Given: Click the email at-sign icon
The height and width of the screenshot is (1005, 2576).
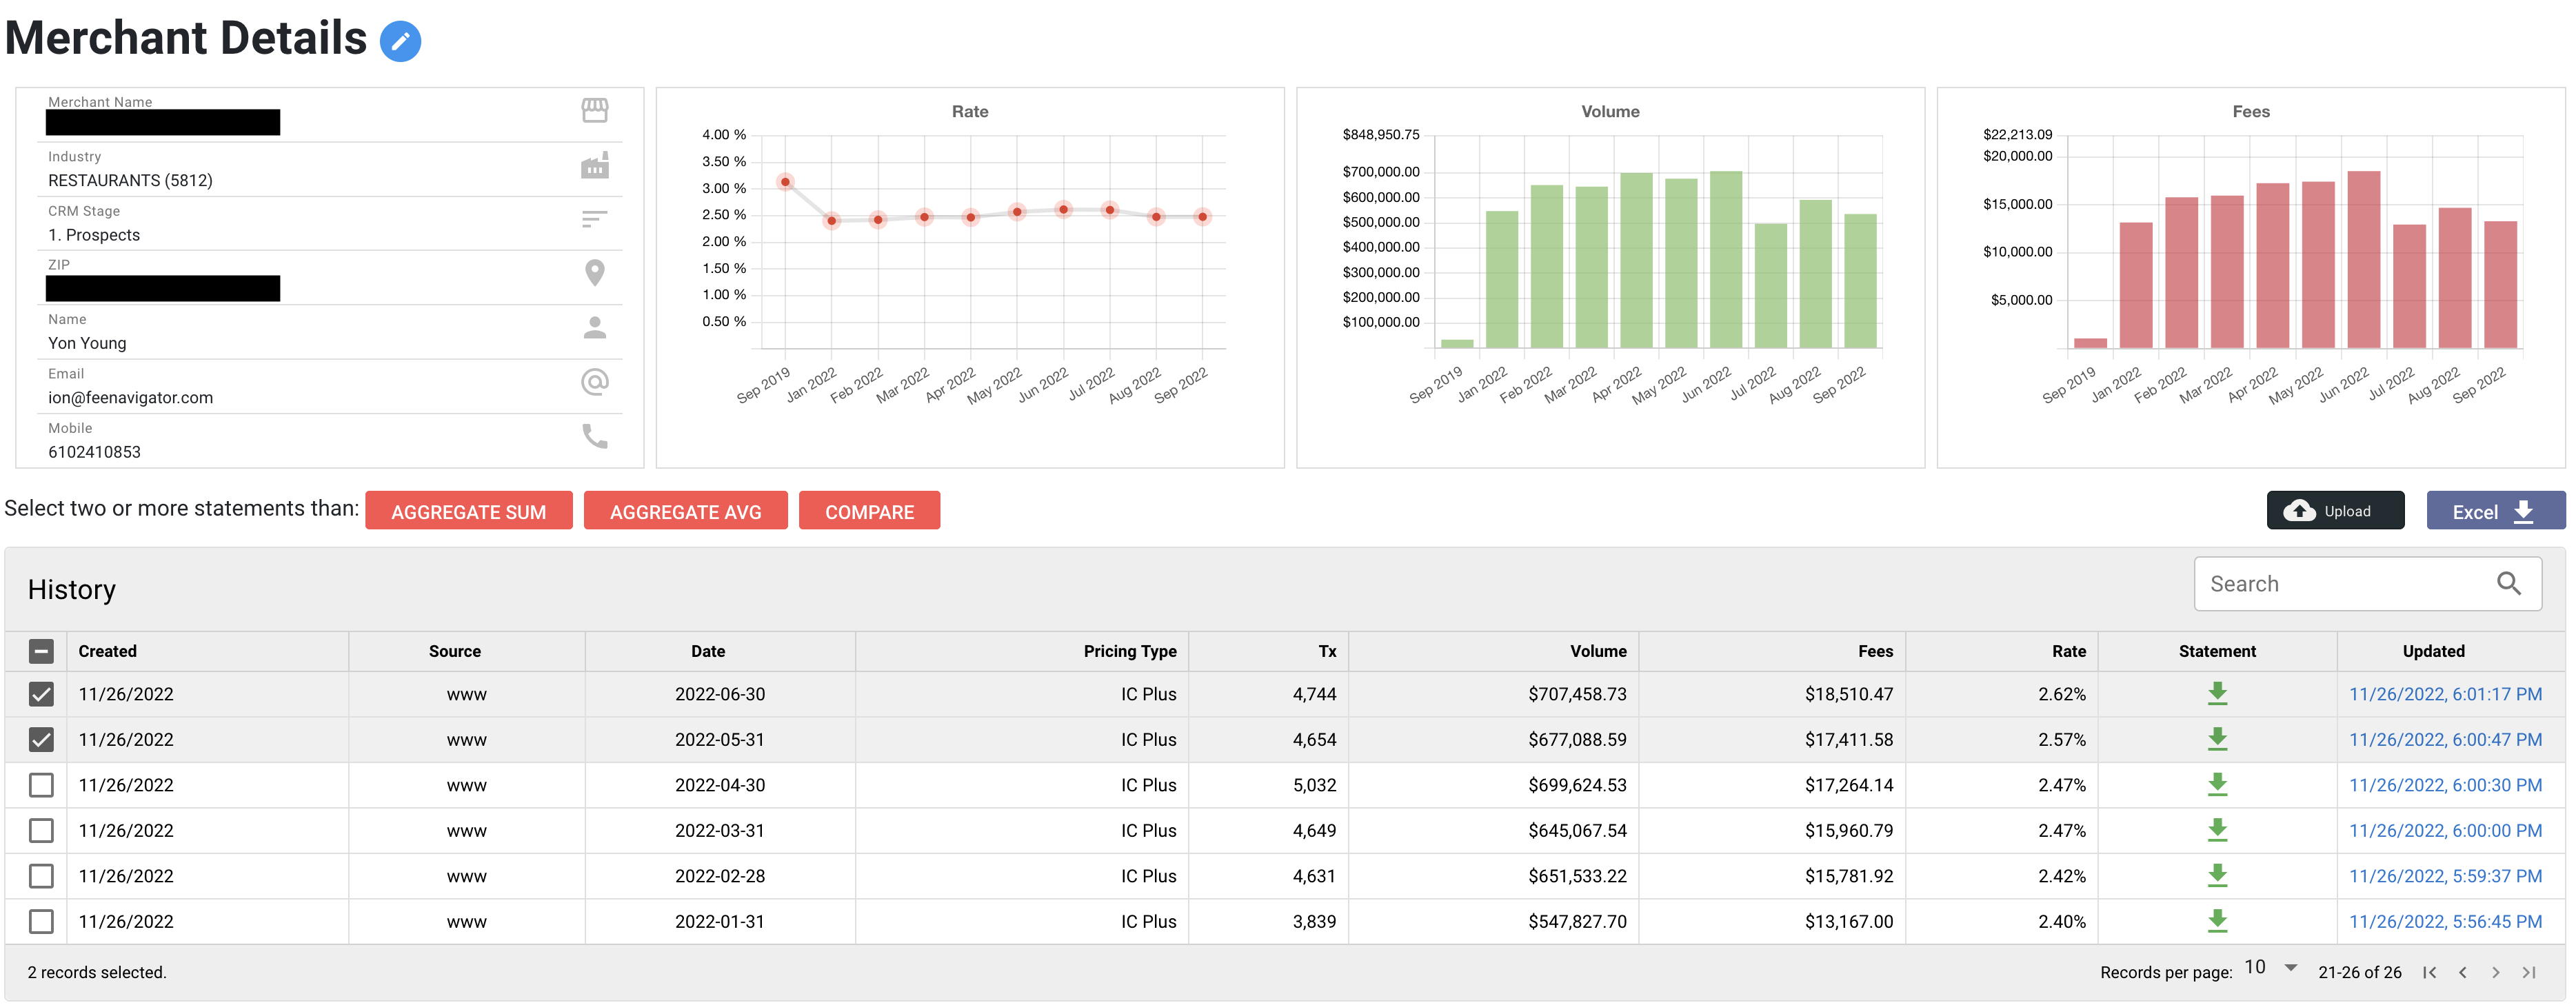Looking at the screenshot, I should 594,382.
